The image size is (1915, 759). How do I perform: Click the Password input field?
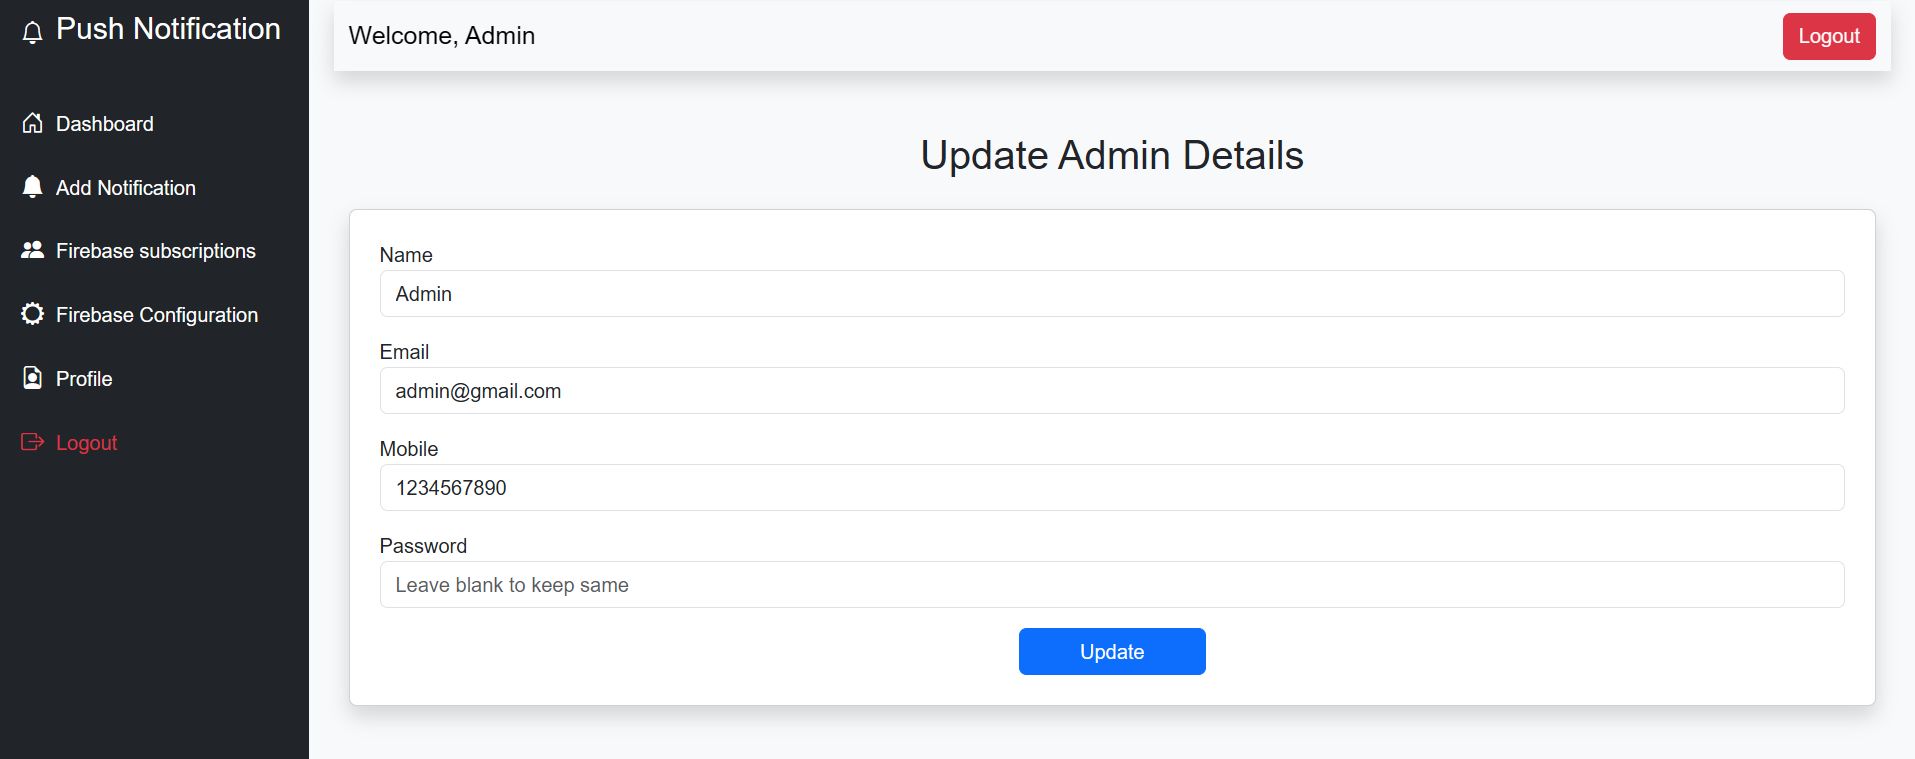point(1111,585)
